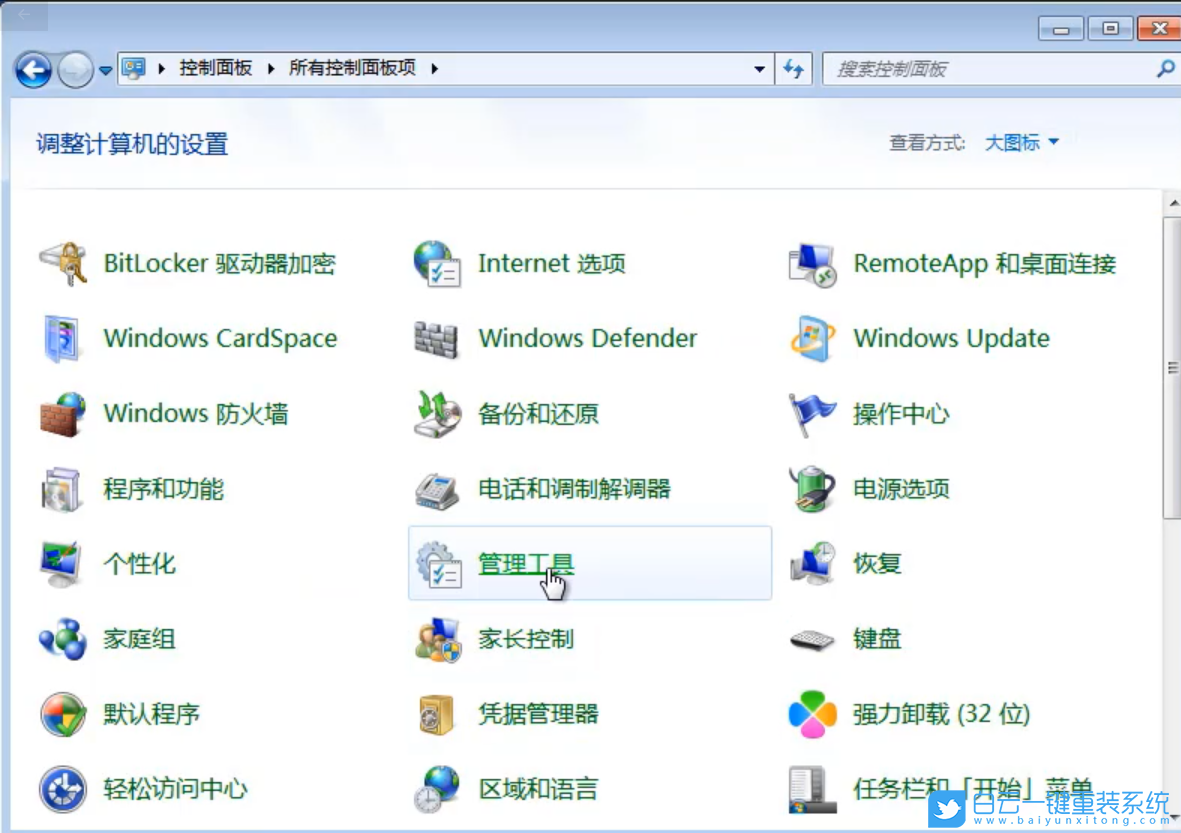
Task: Open 家长控制
Action: pos(527,638)
